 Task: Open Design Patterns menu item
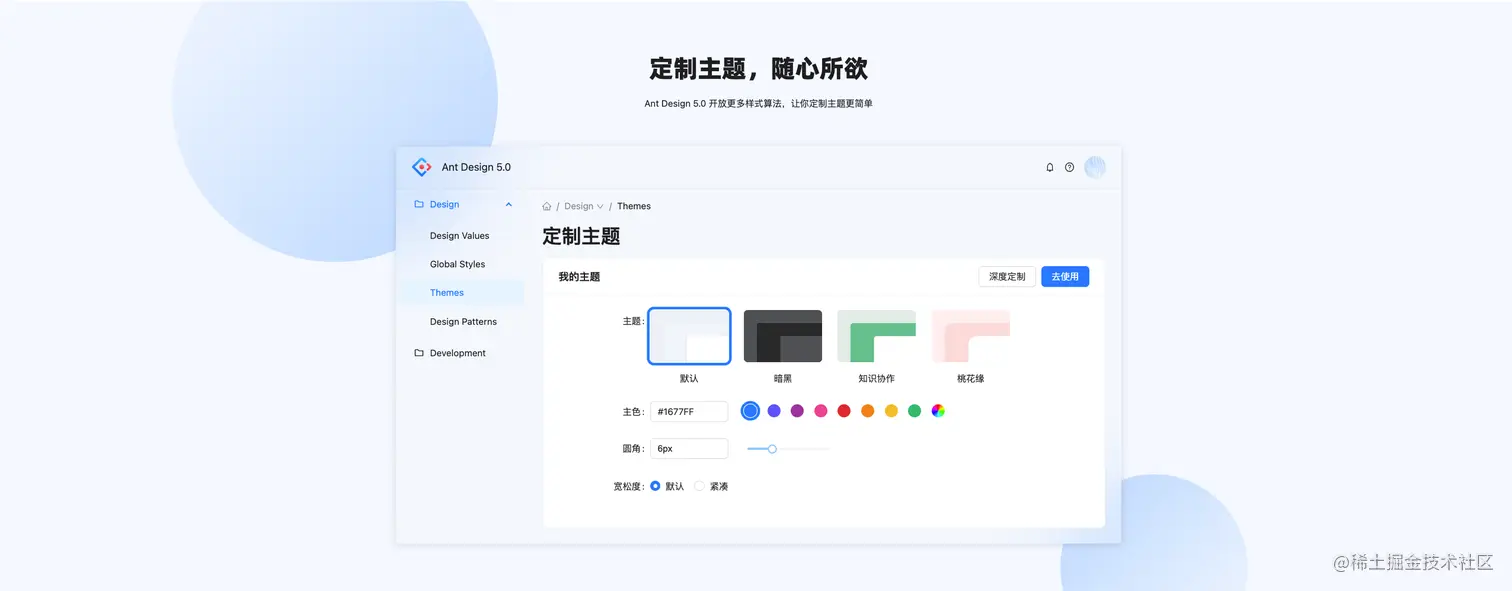pyautogui.click(x=463, y=322)
